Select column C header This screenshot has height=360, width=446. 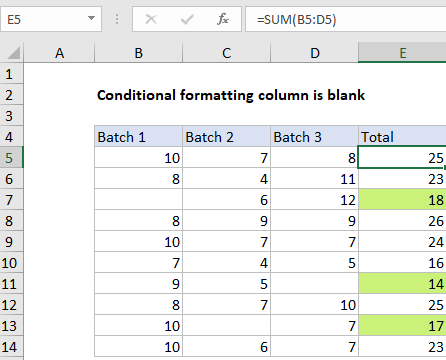(227, 53)
